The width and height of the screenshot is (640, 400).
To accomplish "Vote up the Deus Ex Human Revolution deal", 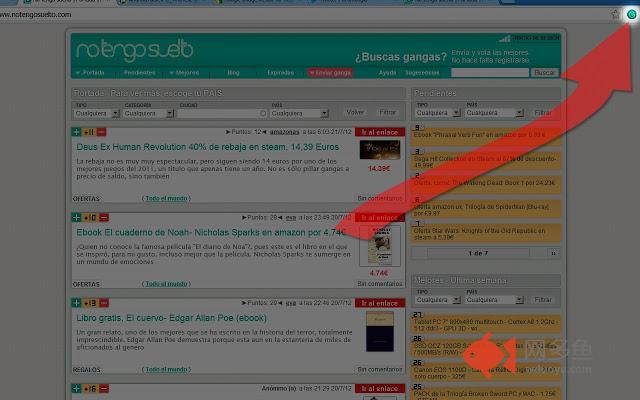I will 76,132.
